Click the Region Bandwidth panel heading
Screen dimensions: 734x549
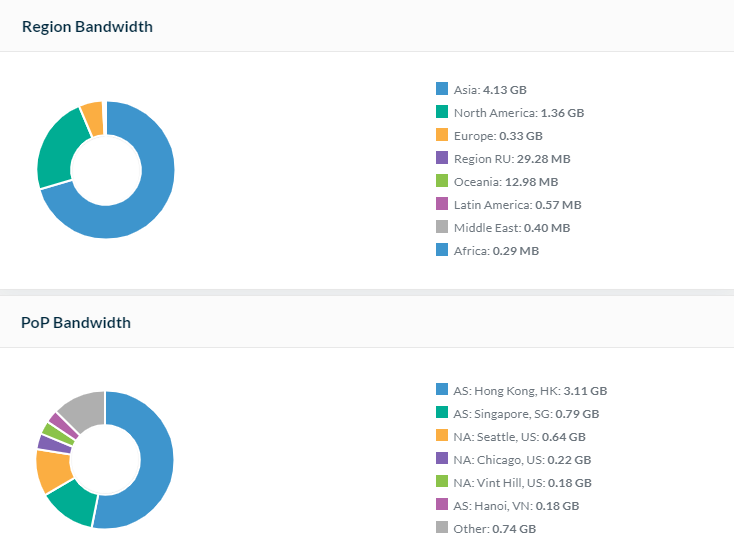pyautogui.click(x=88, y=27)
